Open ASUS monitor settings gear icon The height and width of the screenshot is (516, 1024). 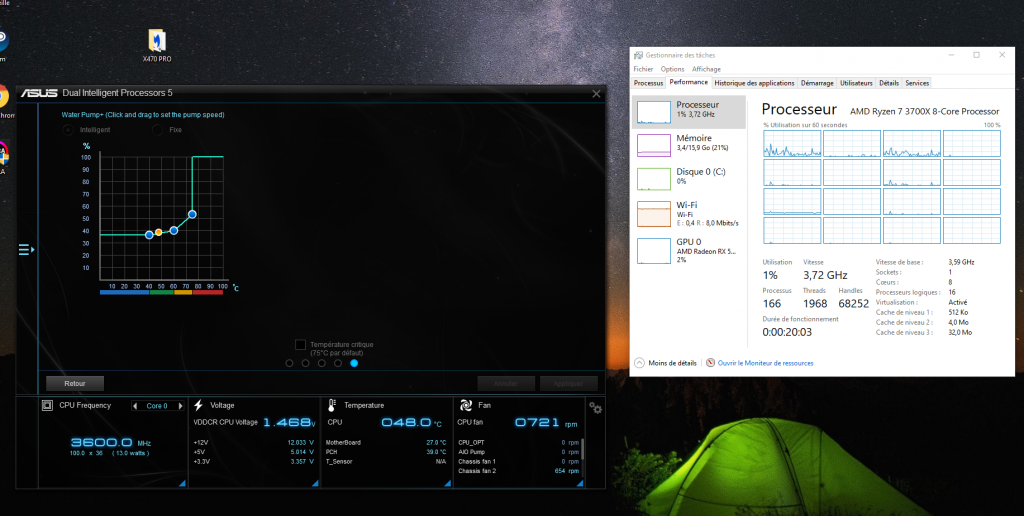pyautogui.click(x=595, y=408)
